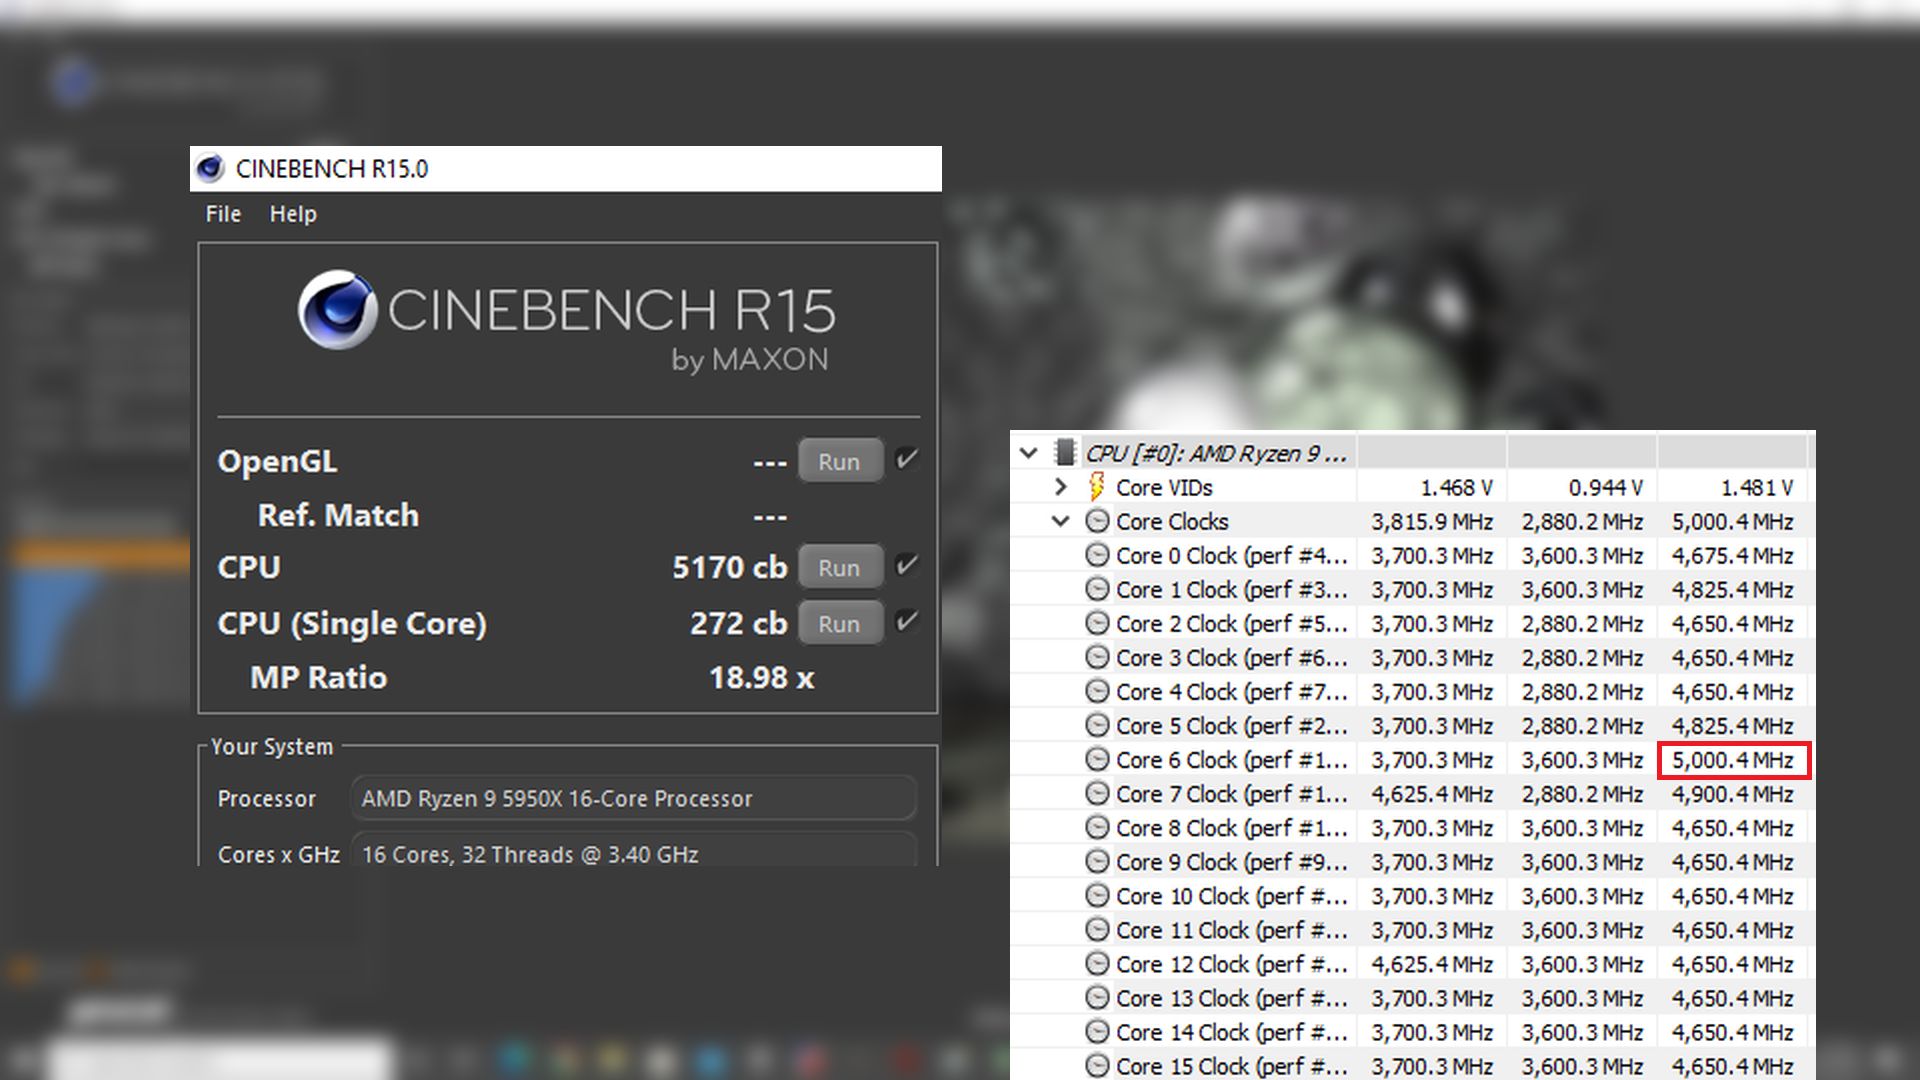The height and width of the screenshot is (1080, 1920).
Task: Click the Core 1 Clock sensor icon
Action: click(x=1097, y=589)
